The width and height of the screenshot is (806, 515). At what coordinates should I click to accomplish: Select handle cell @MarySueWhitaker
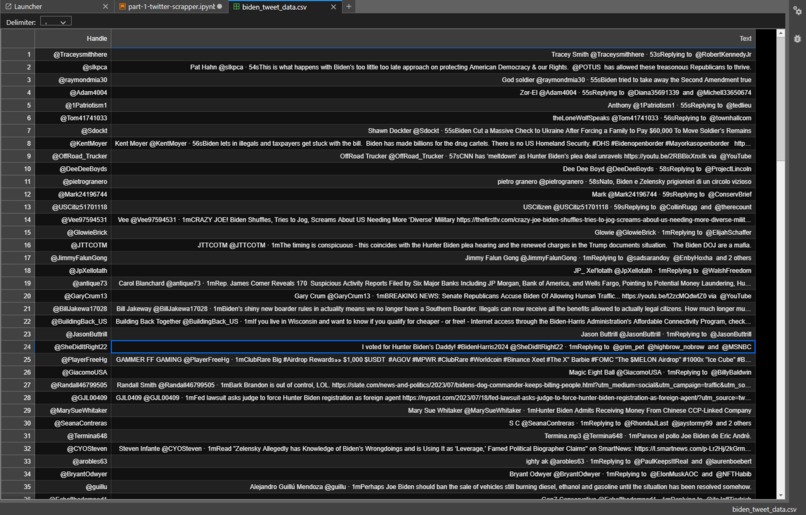(x=73, y=411)
